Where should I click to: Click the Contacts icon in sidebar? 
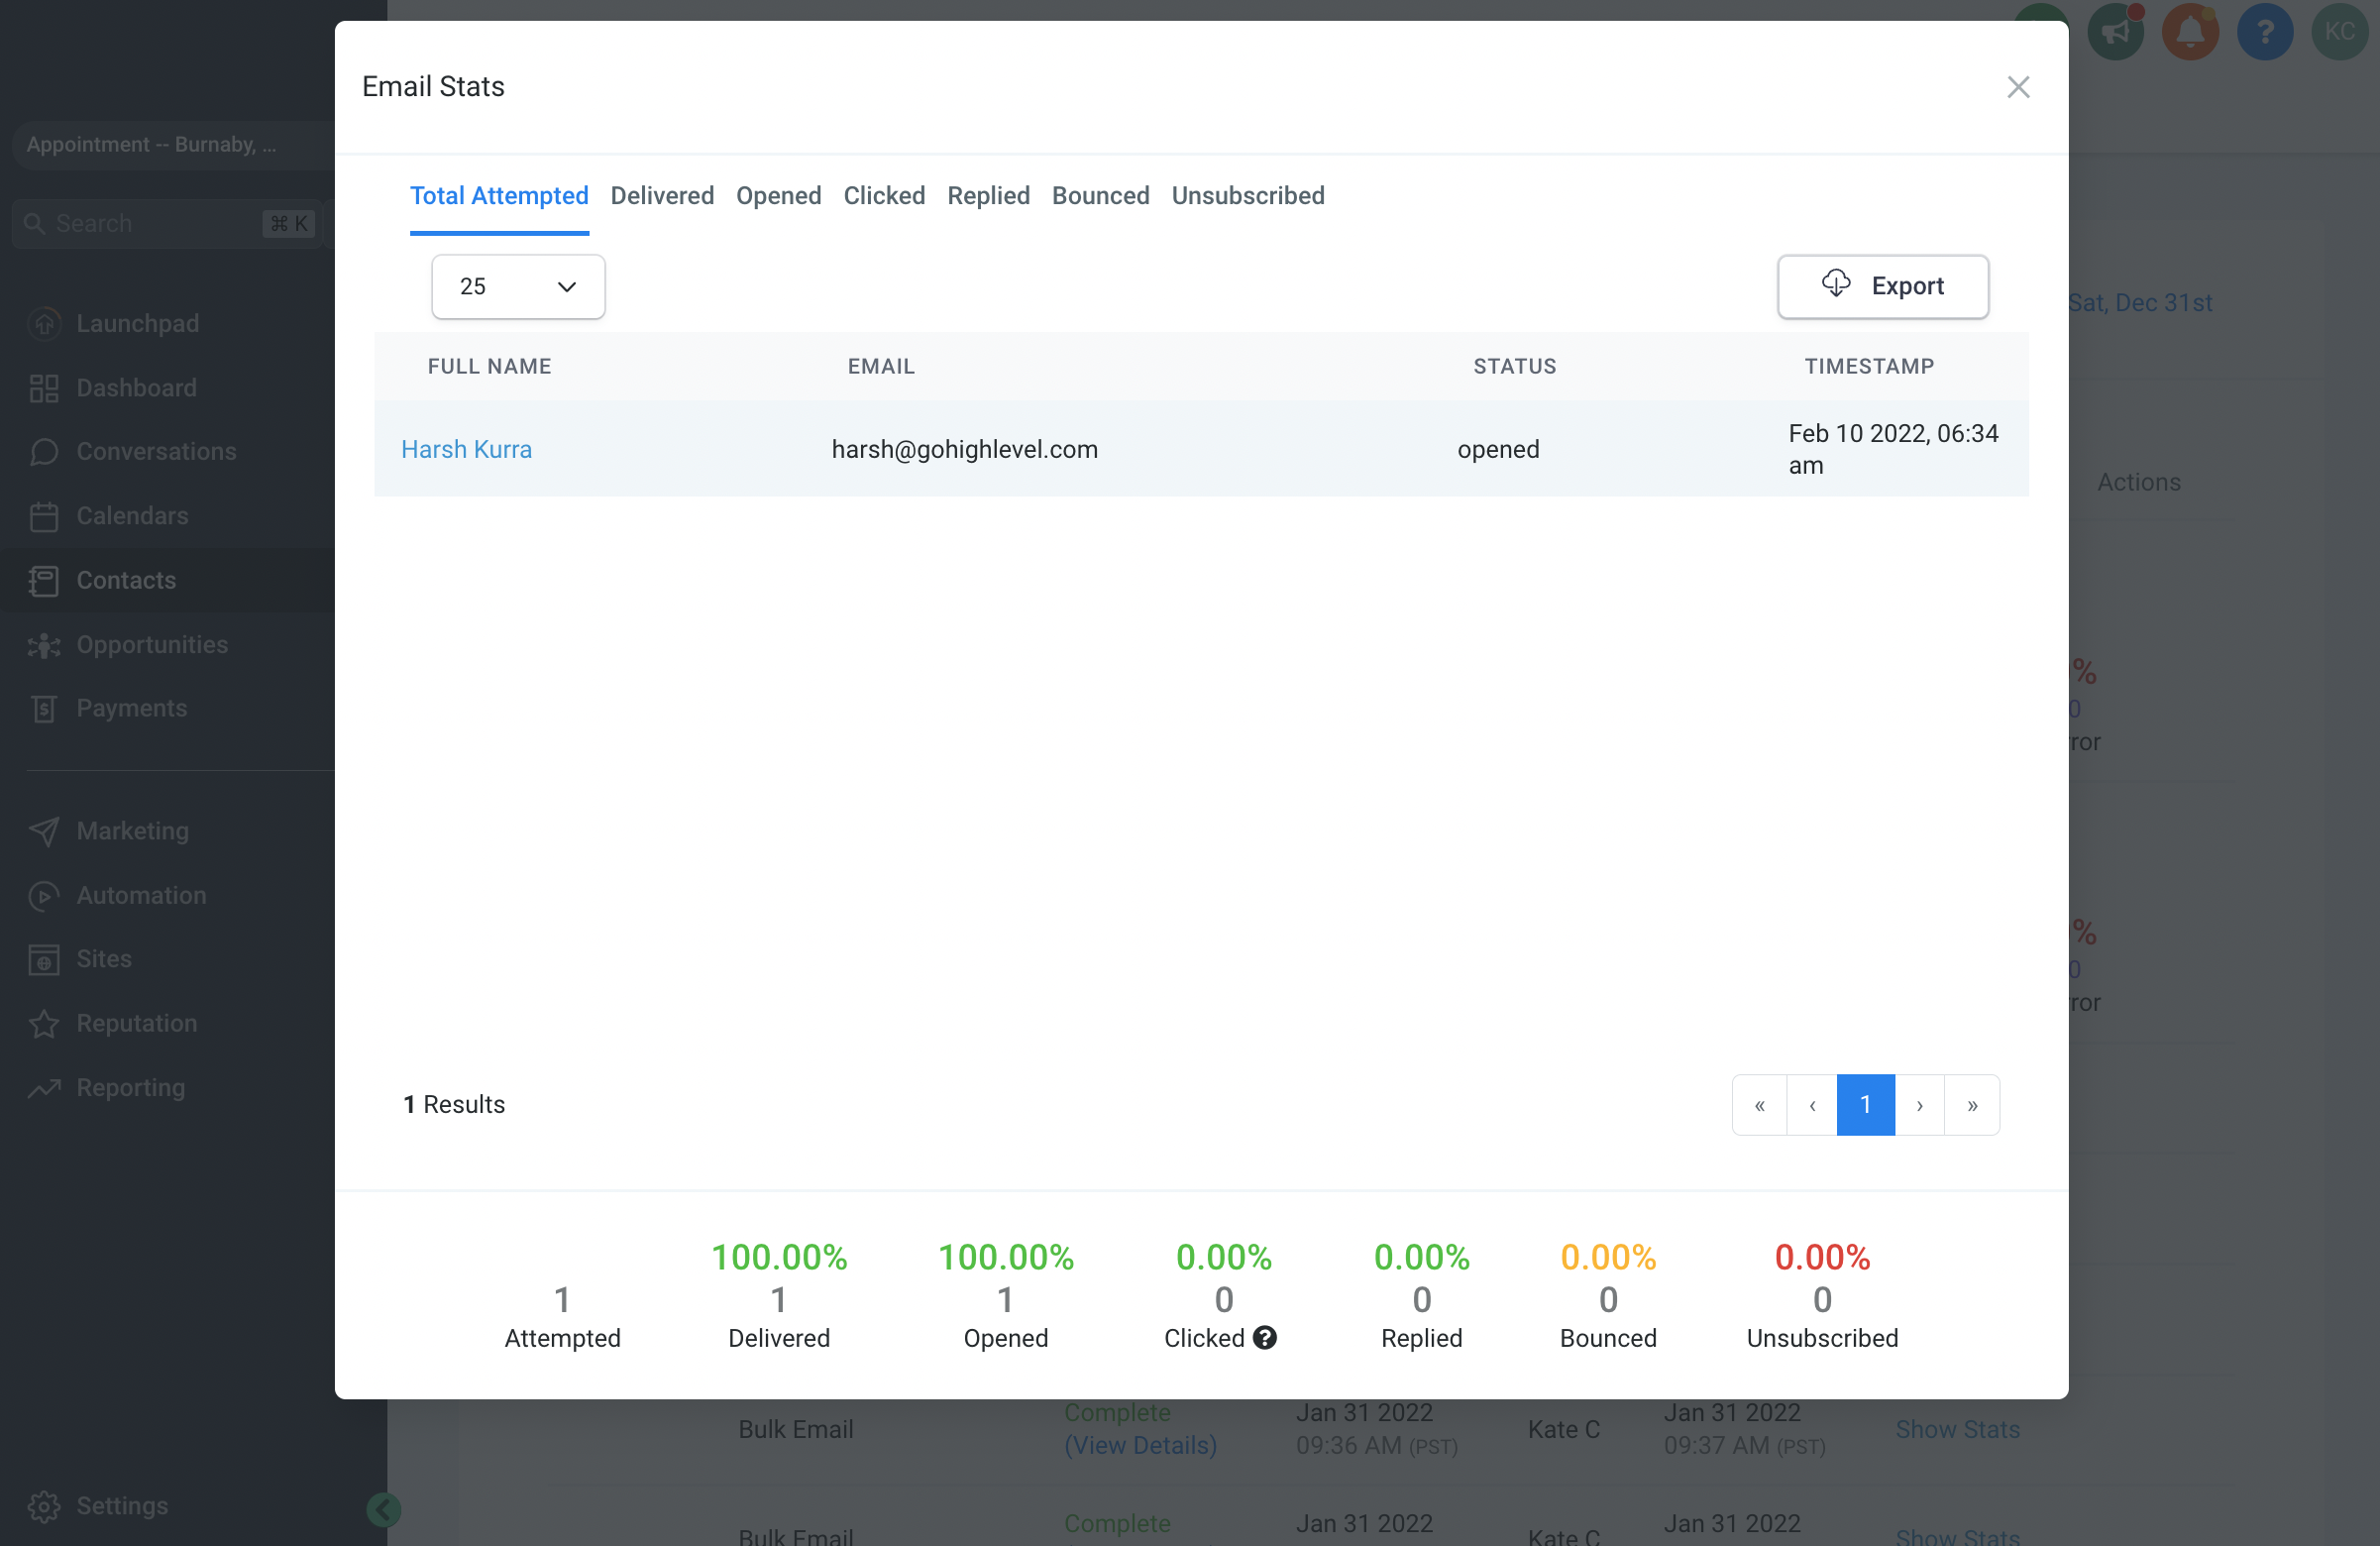click(x=43, y=580)
